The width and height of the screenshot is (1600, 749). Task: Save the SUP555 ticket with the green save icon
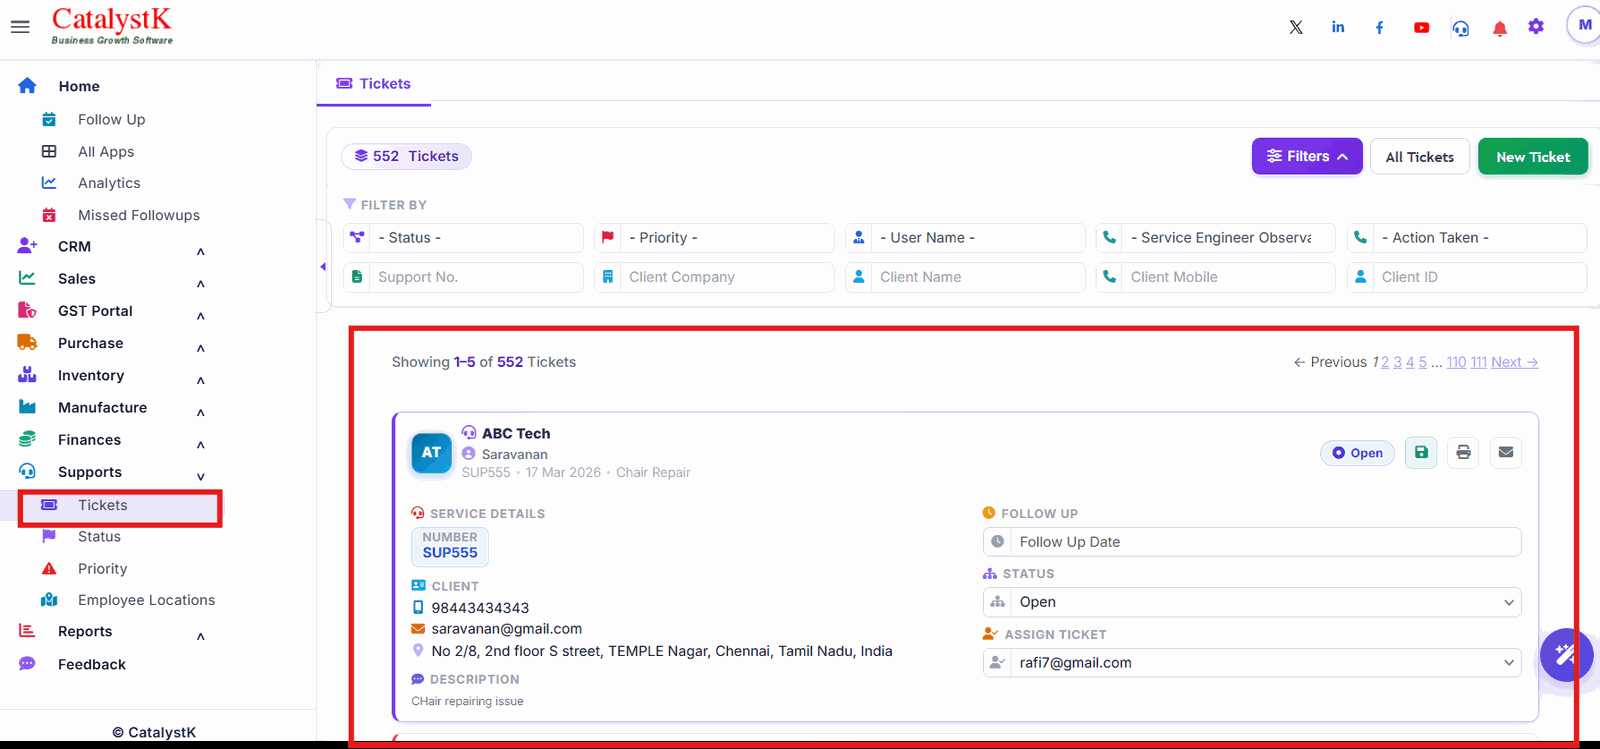click(1421, 452)
